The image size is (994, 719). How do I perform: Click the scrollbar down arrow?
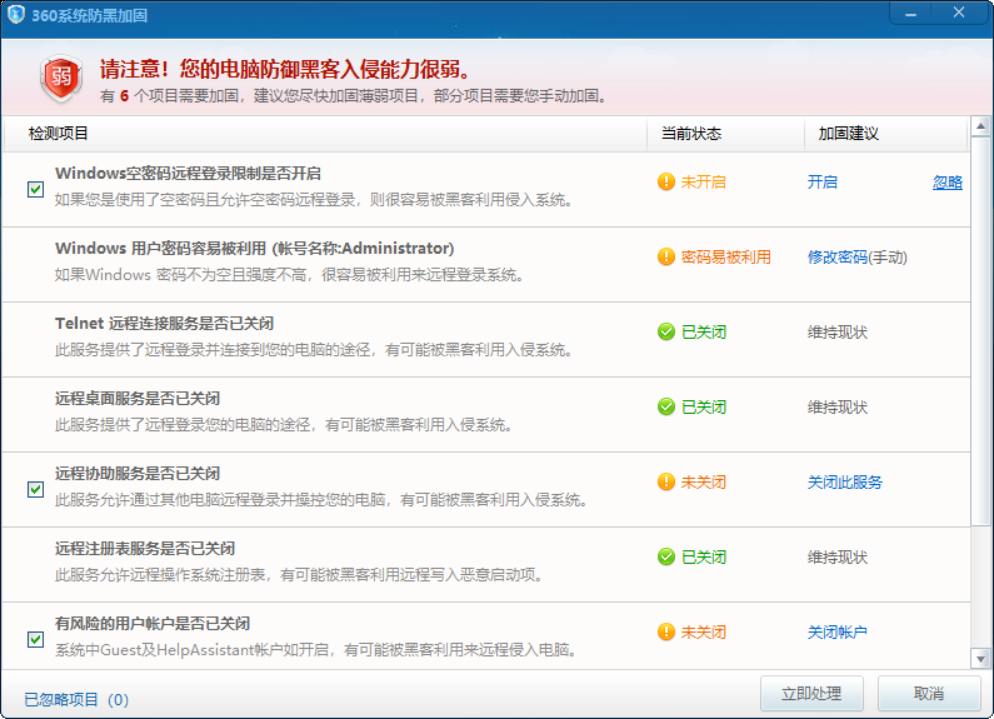[x=981, y=657]
